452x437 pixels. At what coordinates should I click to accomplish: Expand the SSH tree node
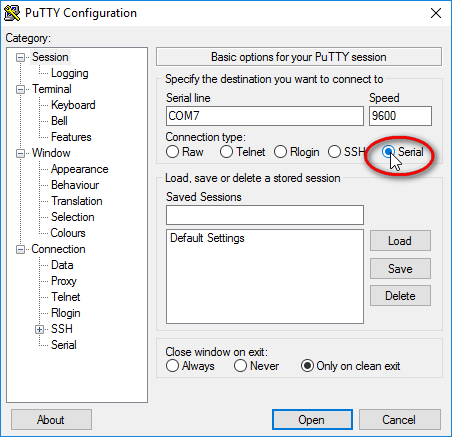pyautogui.click(x=39, y=329)
